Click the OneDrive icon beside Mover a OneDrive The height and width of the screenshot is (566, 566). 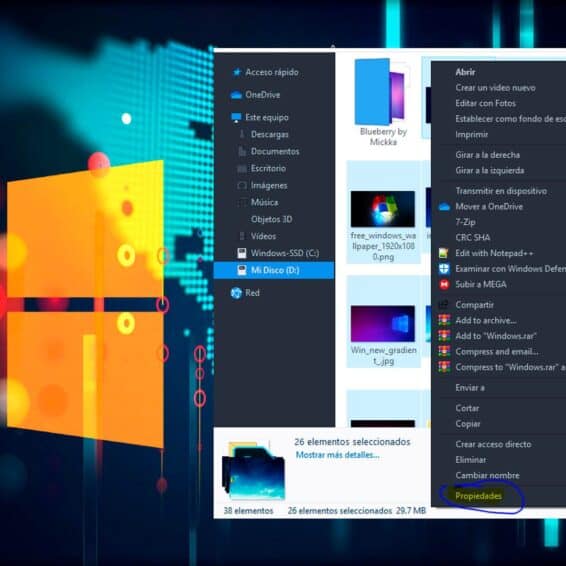click(444, 207)
